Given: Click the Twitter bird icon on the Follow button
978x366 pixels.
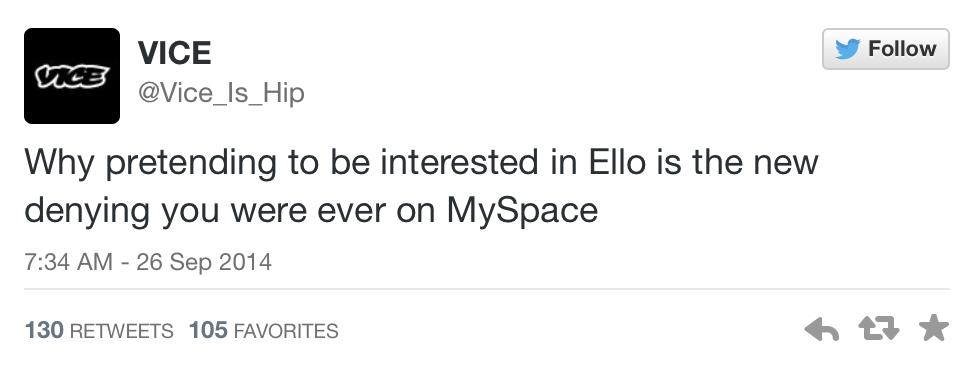Looking at the screenshot, I should tap(847, 49).
